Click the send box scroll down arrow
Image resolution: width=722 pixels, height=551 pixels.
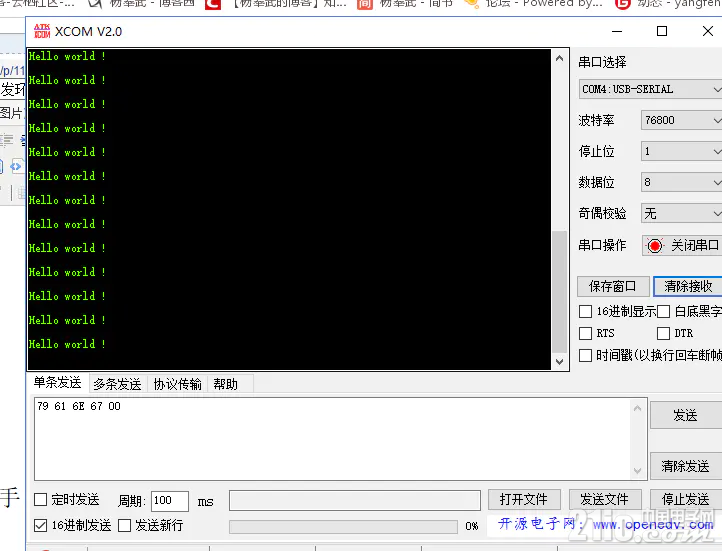[637, 470]
